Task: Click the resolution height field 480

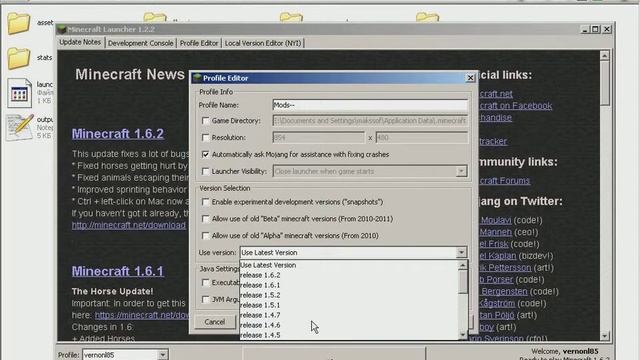Action: [x=422, y=138]
